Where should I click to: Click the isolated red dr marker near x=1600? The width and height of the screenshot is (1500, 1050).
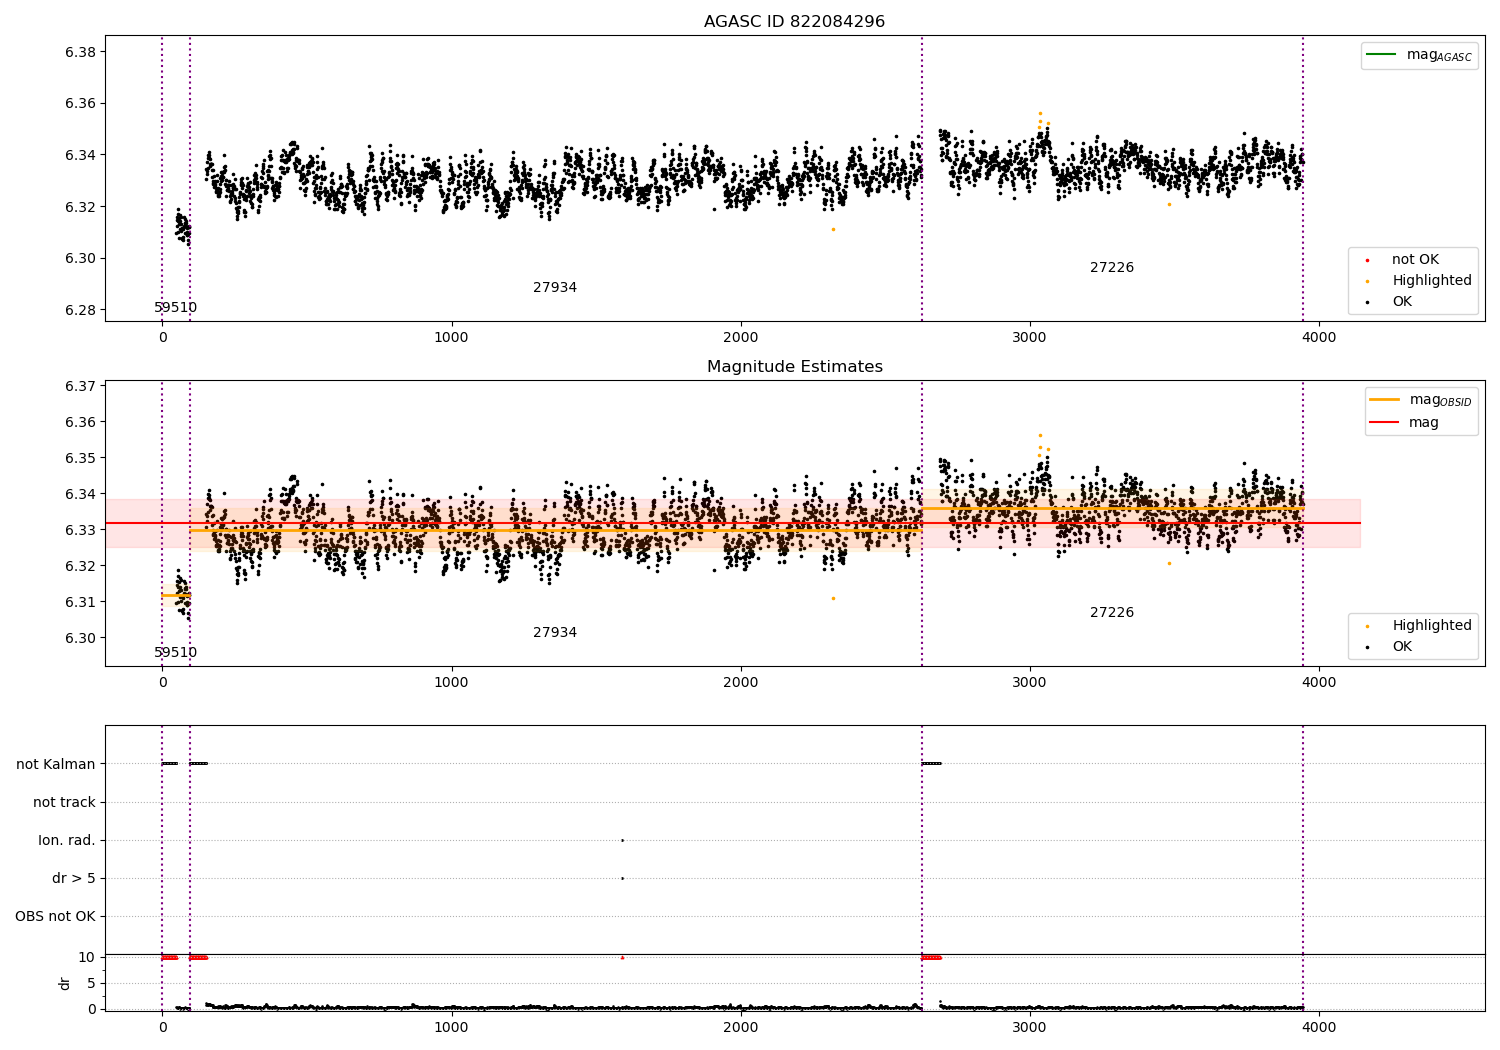pyautogui.click(x=622, y=958)
